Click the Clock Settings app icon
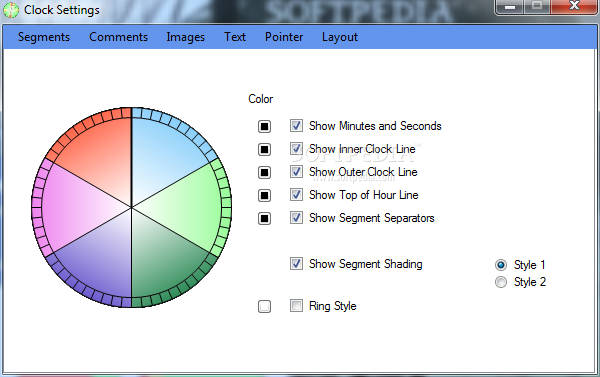 click(x=11, y=10)
